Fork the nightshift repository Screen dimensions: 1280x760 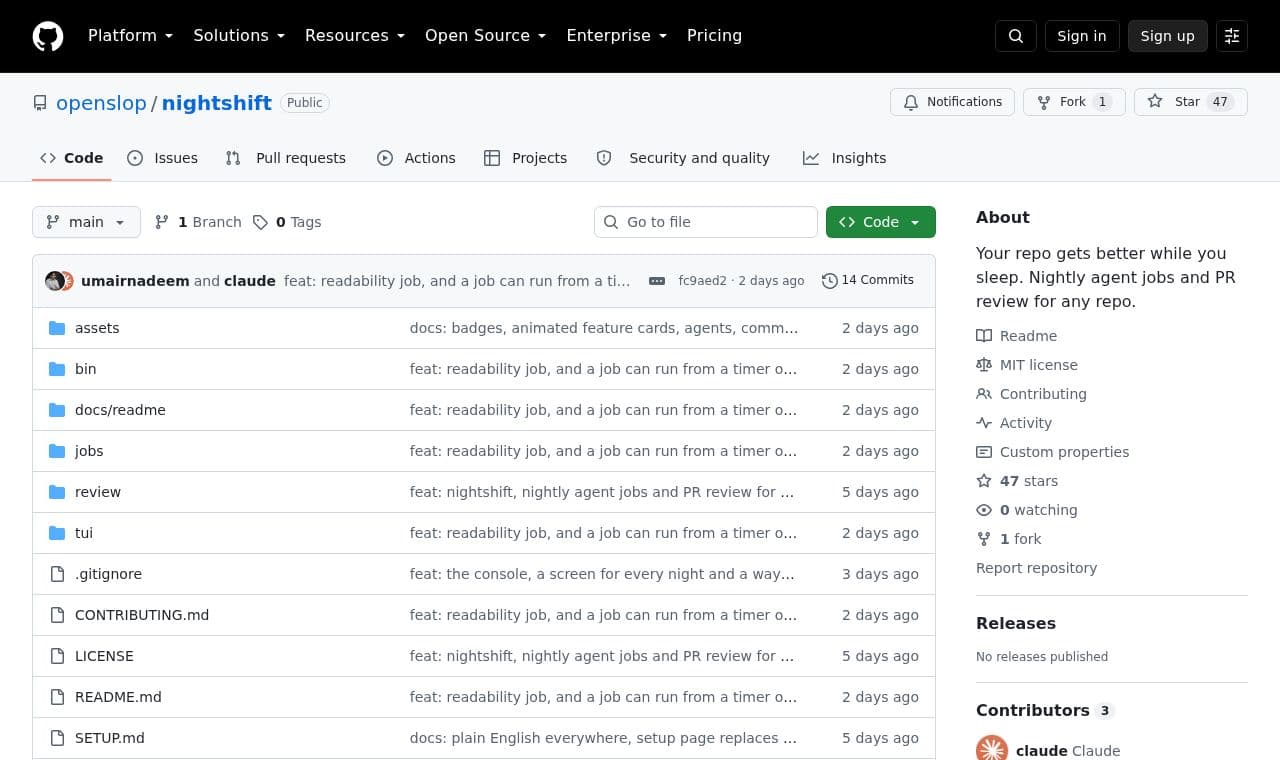(1074, 102)
